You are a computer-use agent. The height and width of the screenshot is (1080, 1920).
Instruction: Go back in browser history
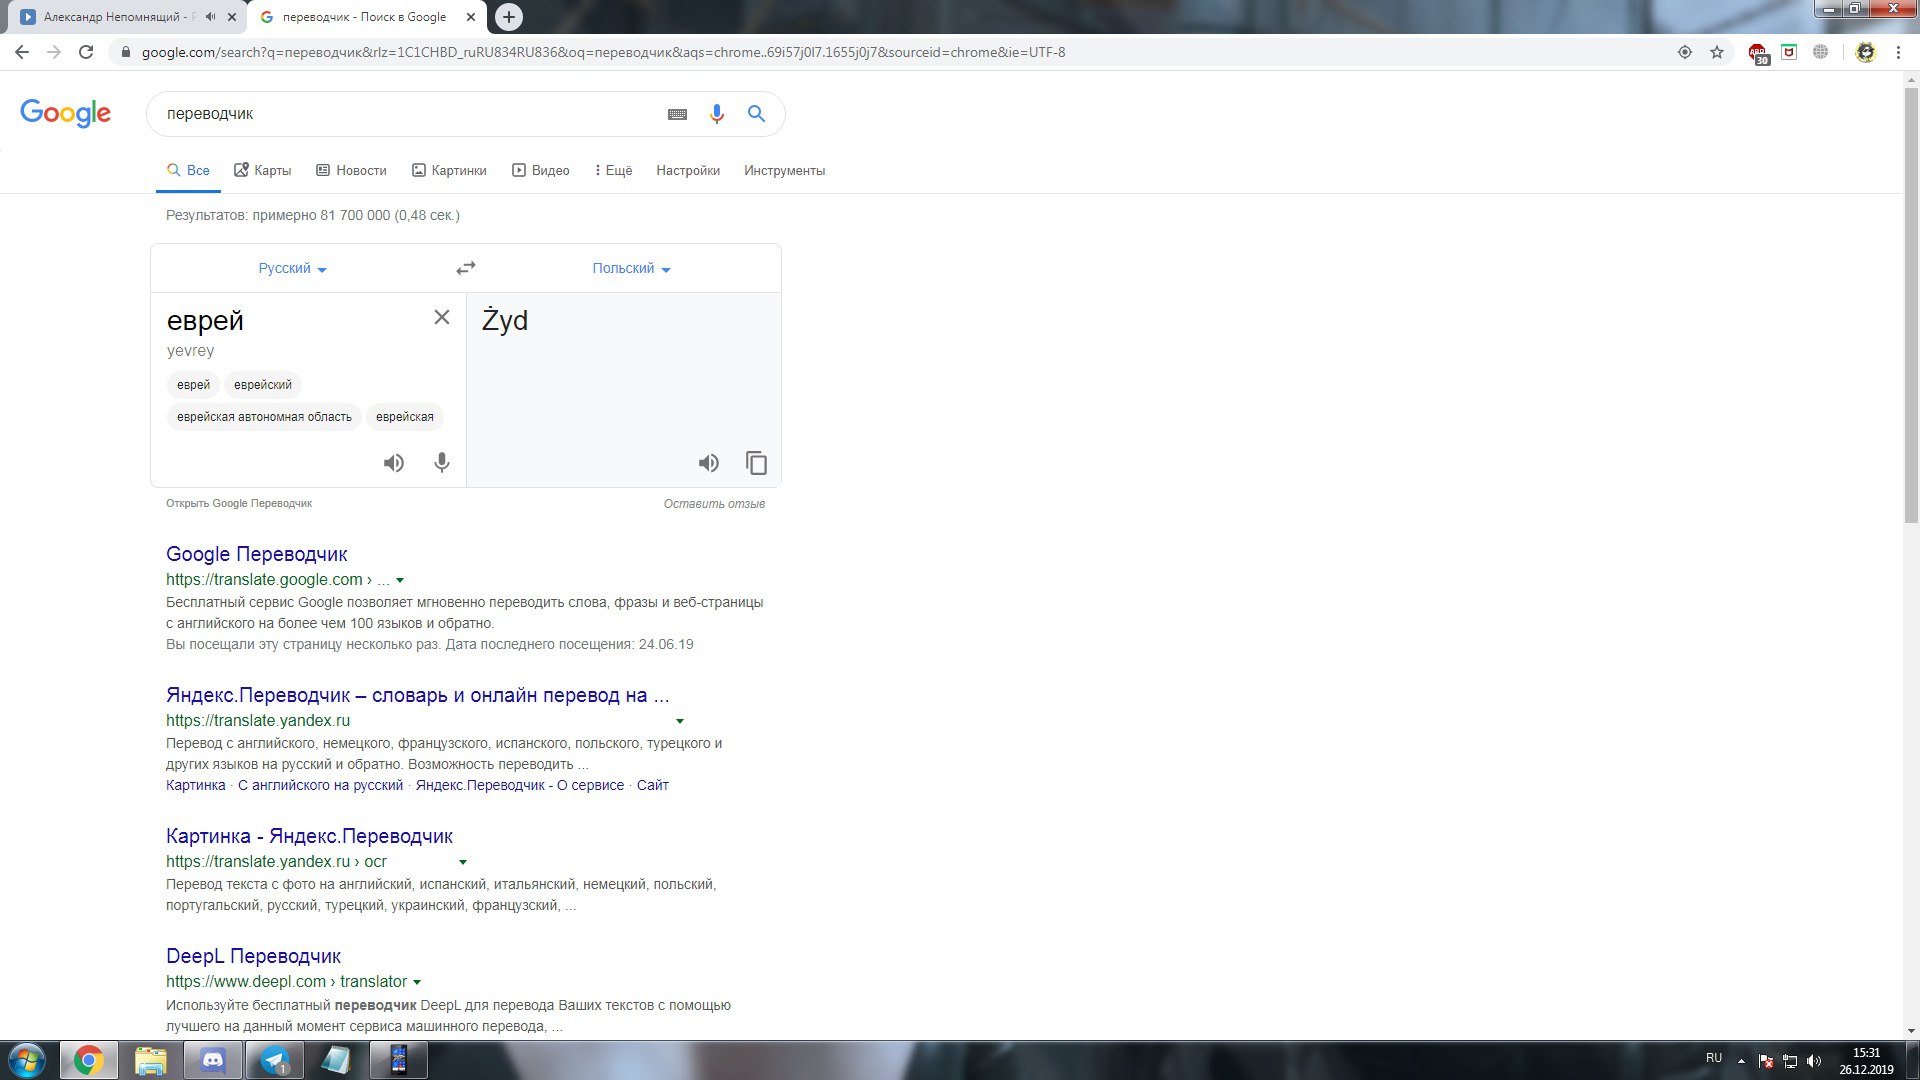pyautogui.click(x=22, y=52)
